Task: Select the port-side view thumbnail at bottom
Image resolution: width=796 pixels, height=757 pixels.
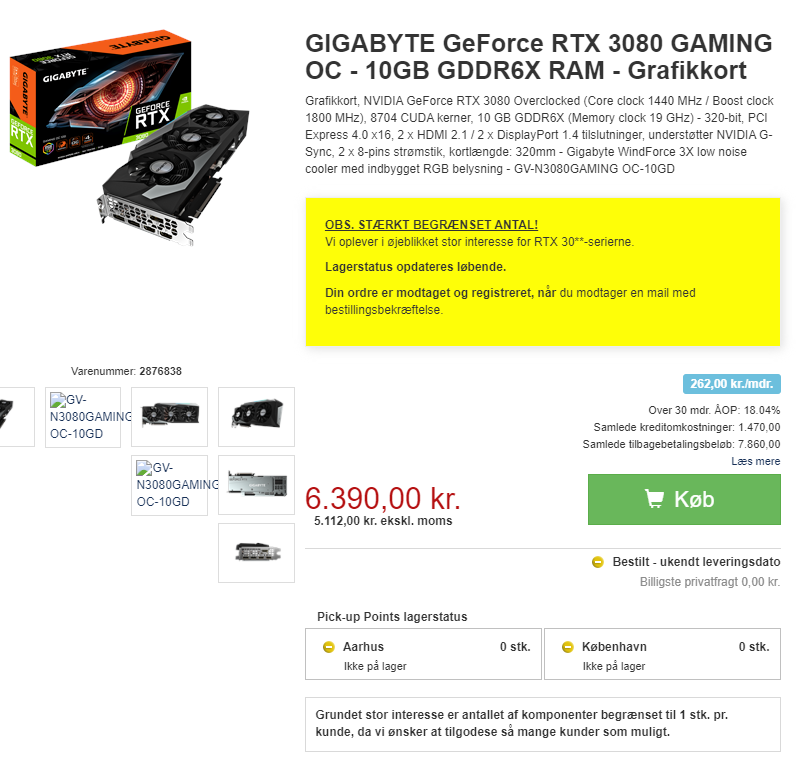Action: (256, 553)
